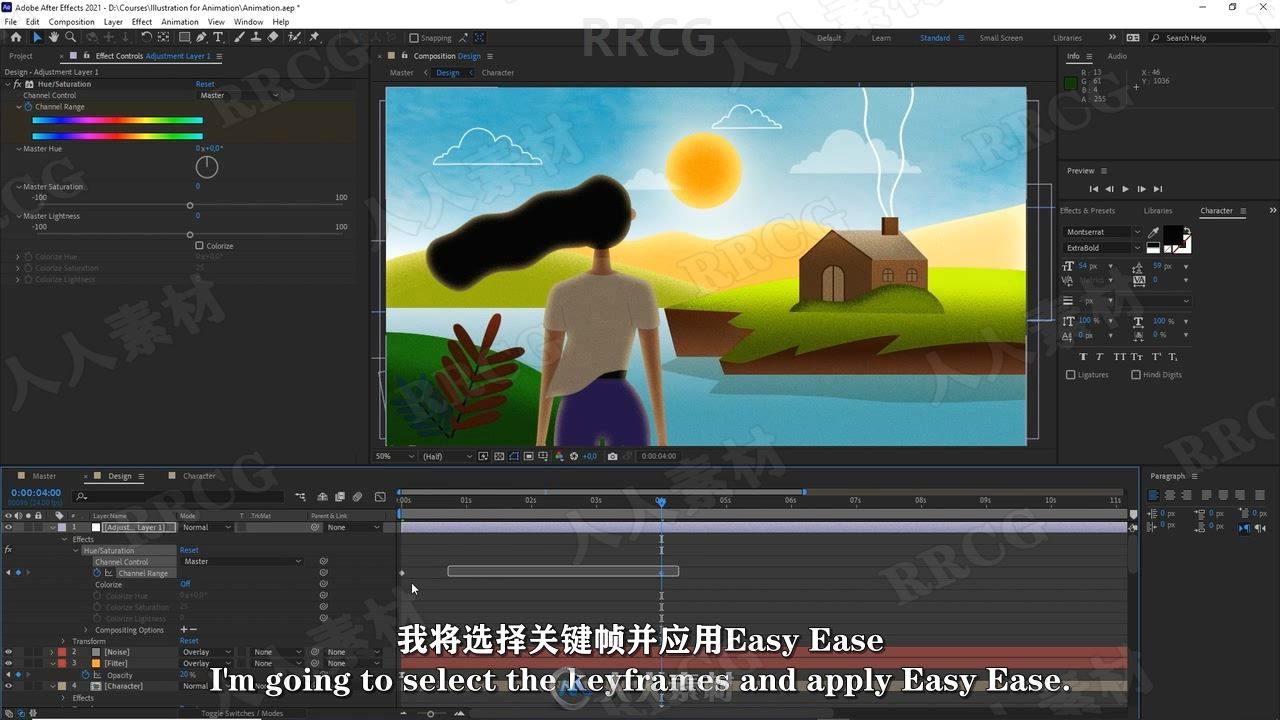Select the Home icon in toolbar

[15, 37]
